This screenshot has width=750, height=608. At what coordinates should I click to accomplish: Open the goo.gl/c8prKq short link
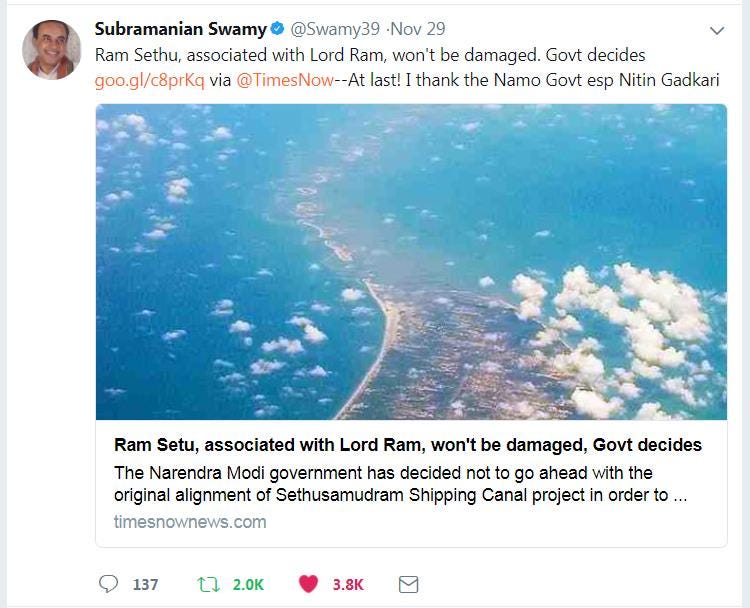click(x=149, y=80)
